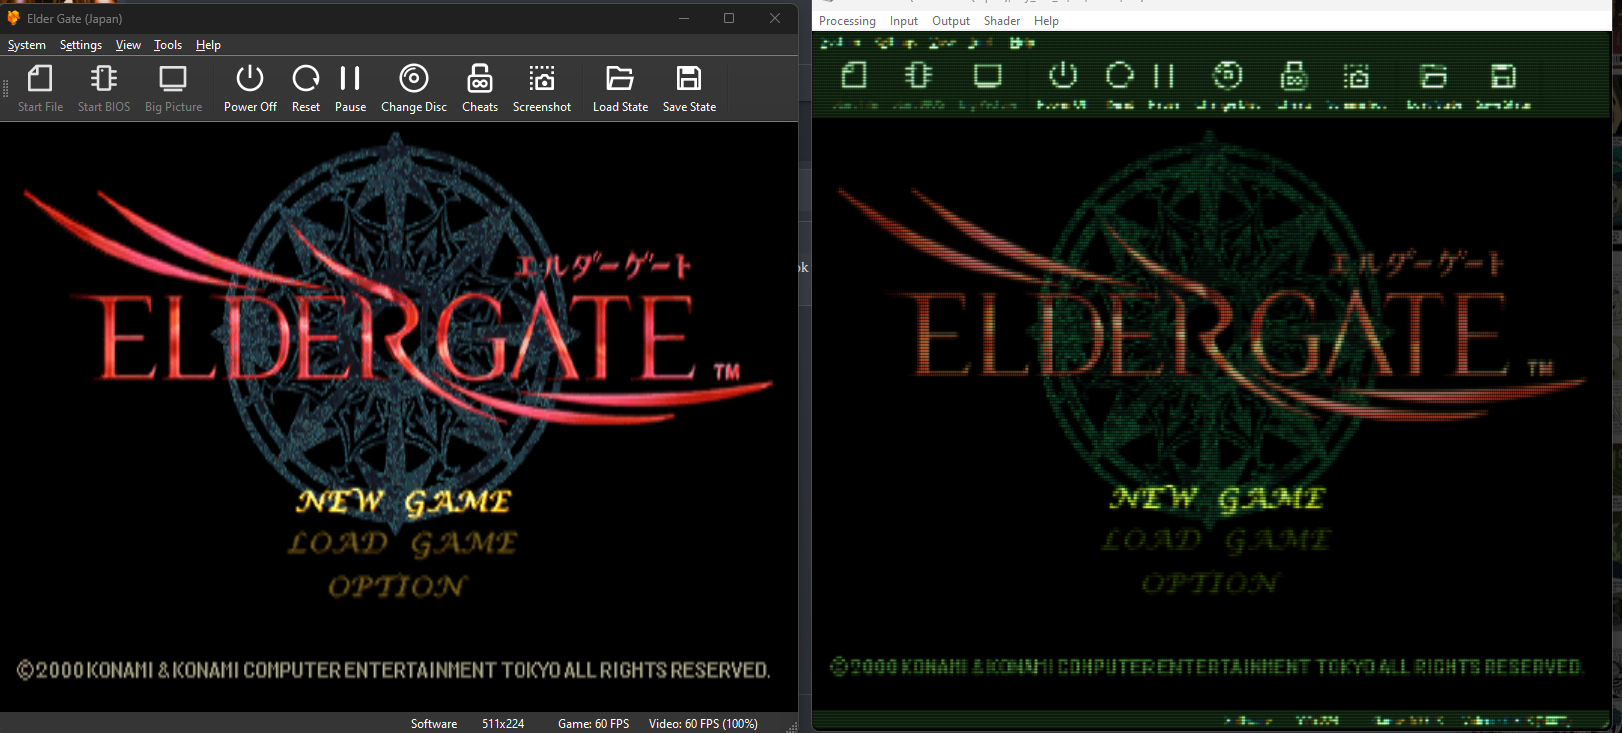Open the Processing menu in ShaderGlass window
The width and height of the screenshot is (1622, 733).
(x=847, y=21)
